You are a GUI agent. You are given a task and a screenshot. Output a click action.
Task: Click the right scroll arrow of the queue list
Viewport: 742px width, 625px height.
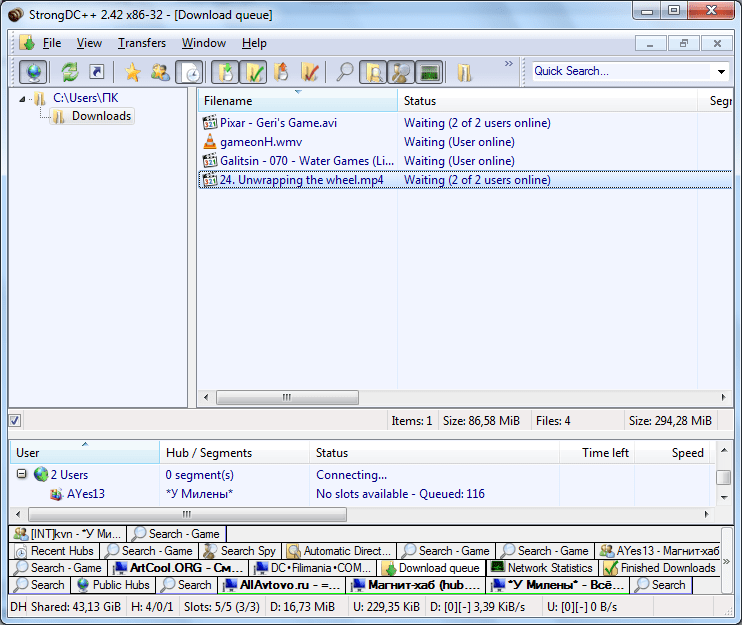[x=724, y=397]
